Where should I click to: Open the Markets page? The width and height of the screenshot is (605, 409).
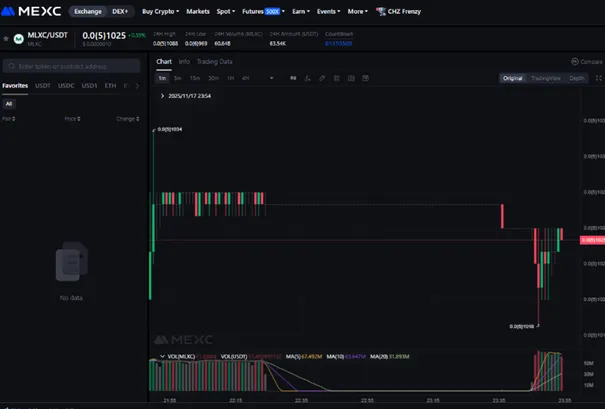(x=198, y=12)
